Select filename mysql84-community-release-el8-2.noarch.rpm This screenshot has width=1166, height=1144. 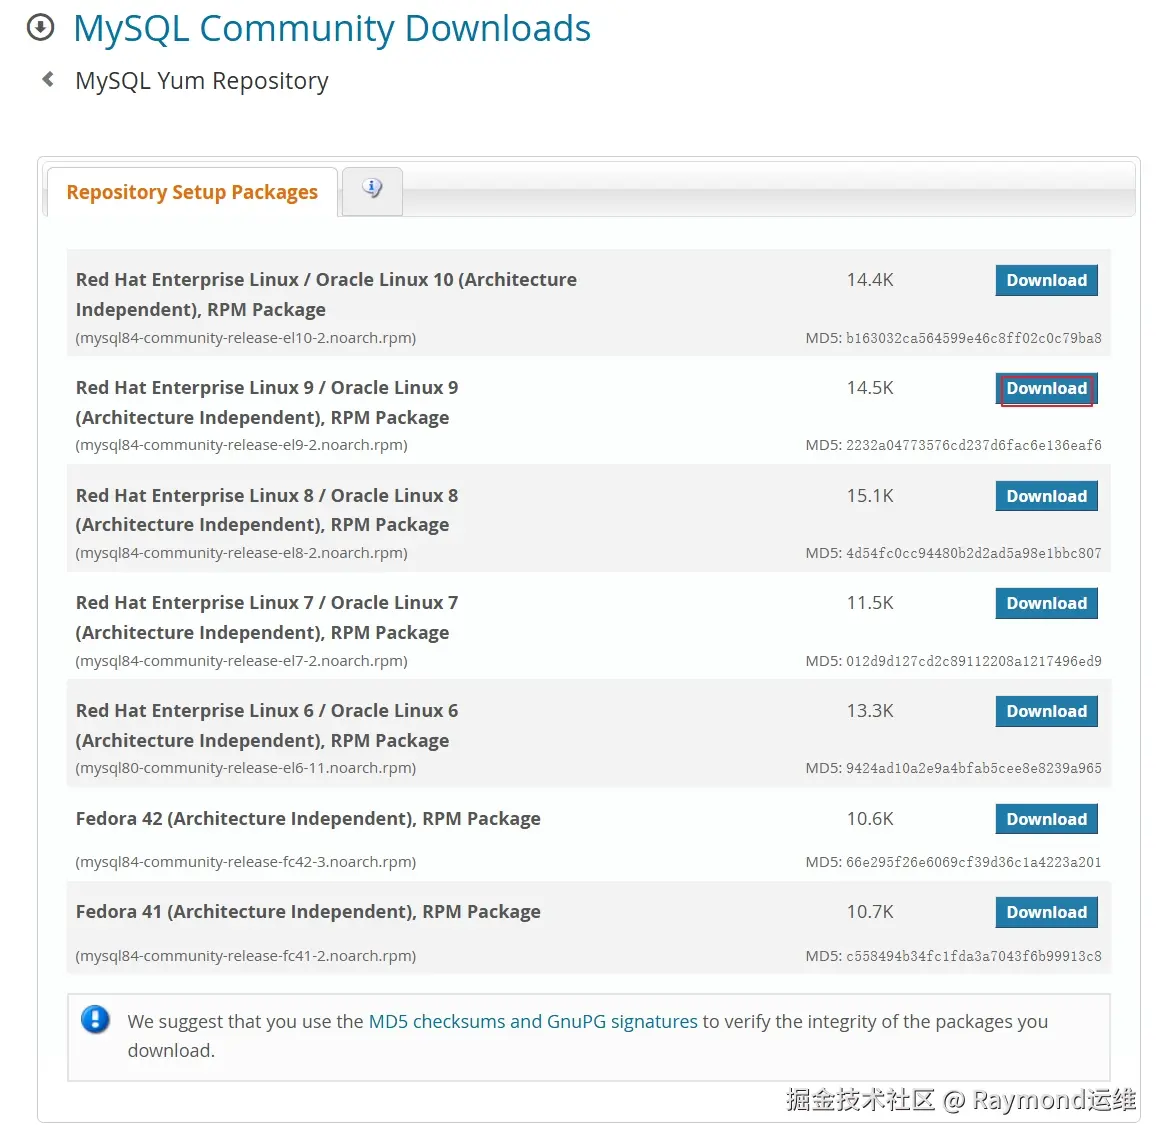241,553
